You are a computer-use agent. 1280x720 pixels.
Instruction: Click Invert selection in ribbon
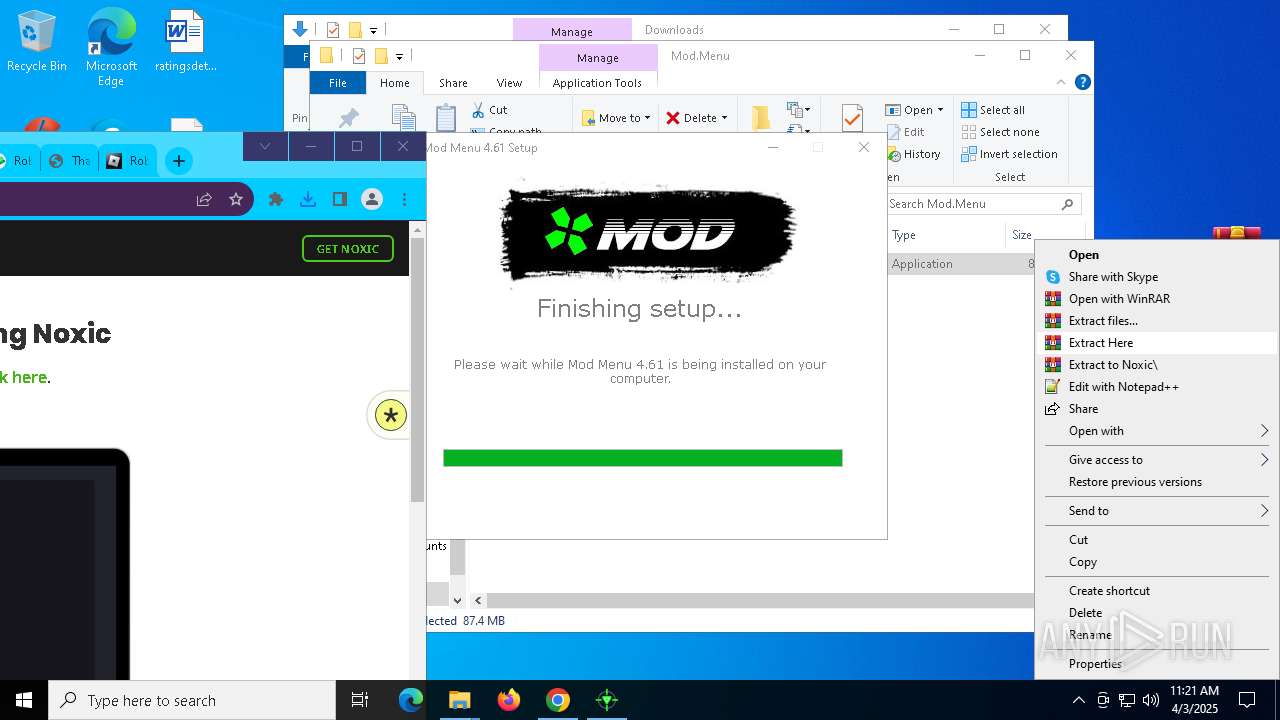click(x=1009, y=154)
